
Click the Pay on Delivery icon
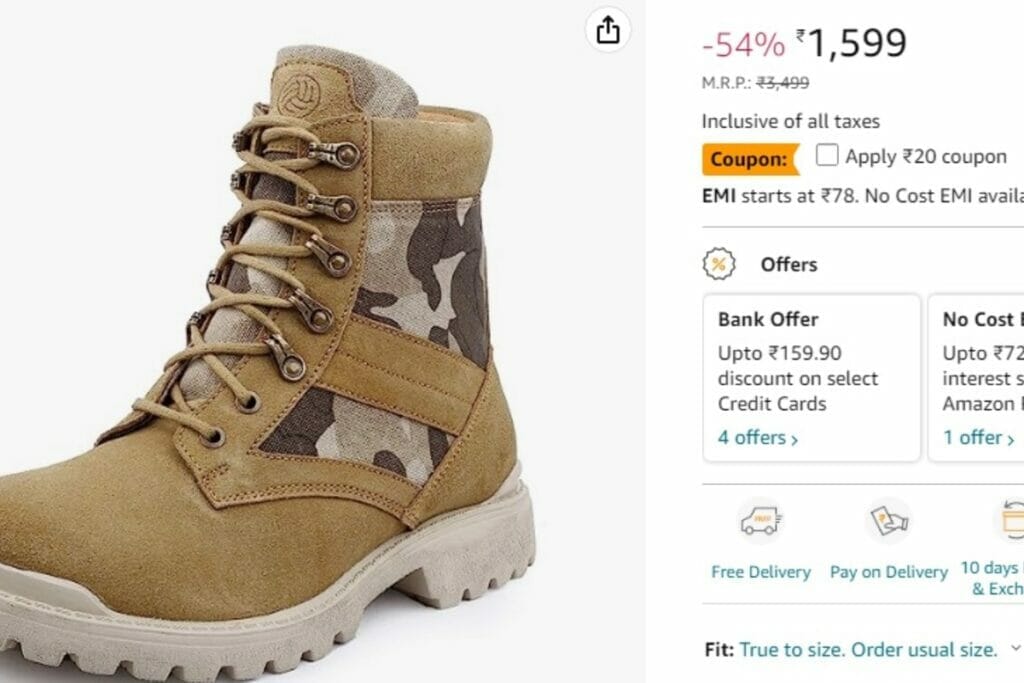[x=888, y=521]
